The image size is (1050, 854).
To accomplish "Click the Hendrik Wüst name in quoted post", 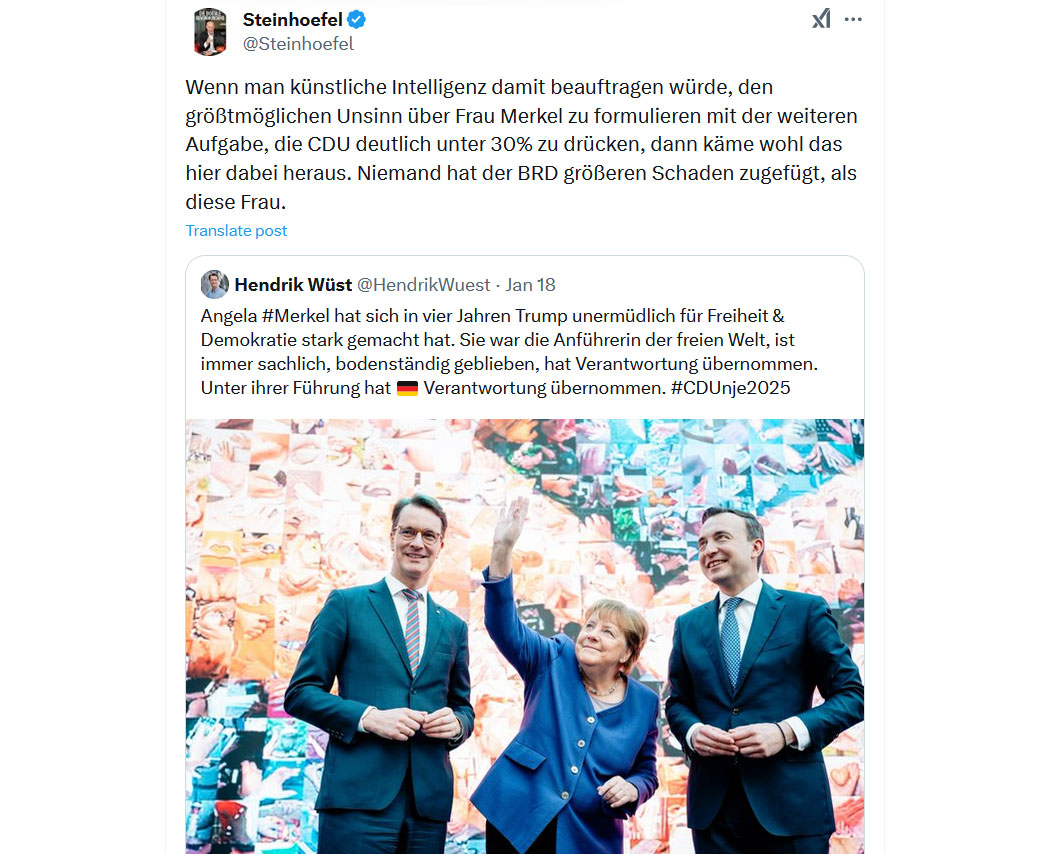I will pyautogui.click(x=293, y=285).
